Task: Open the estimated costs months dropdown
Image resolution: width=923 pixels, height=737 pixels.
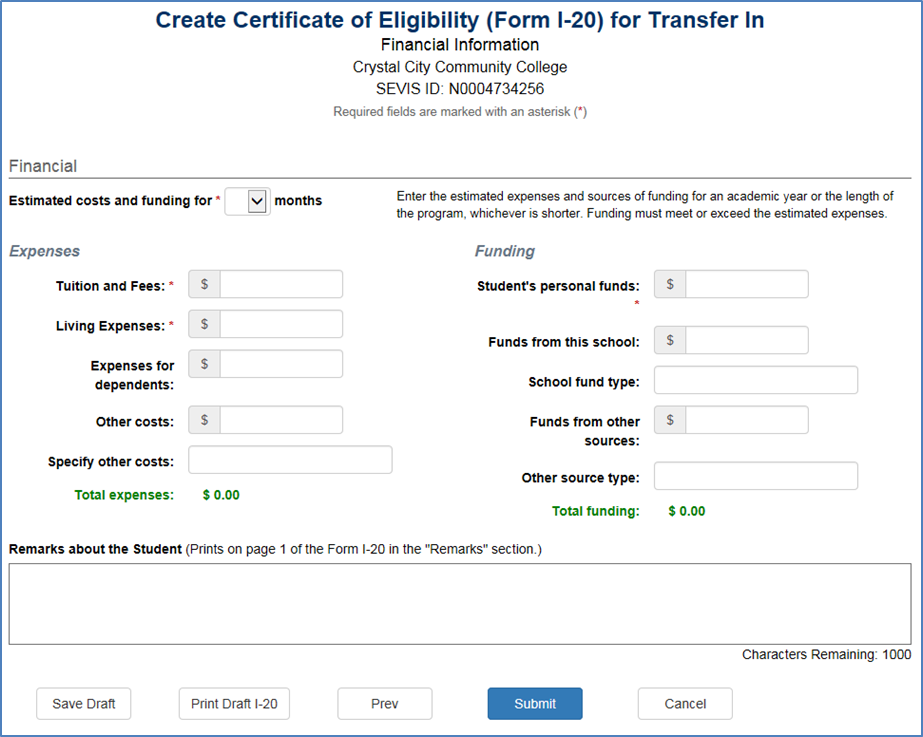Action: tap(247, 201)
